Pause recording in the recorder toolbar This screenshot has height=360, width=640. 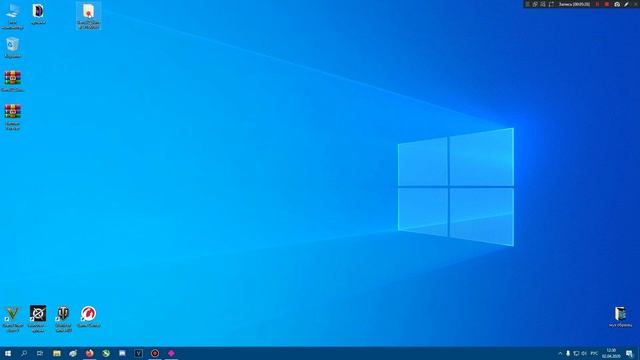[598, 4]
